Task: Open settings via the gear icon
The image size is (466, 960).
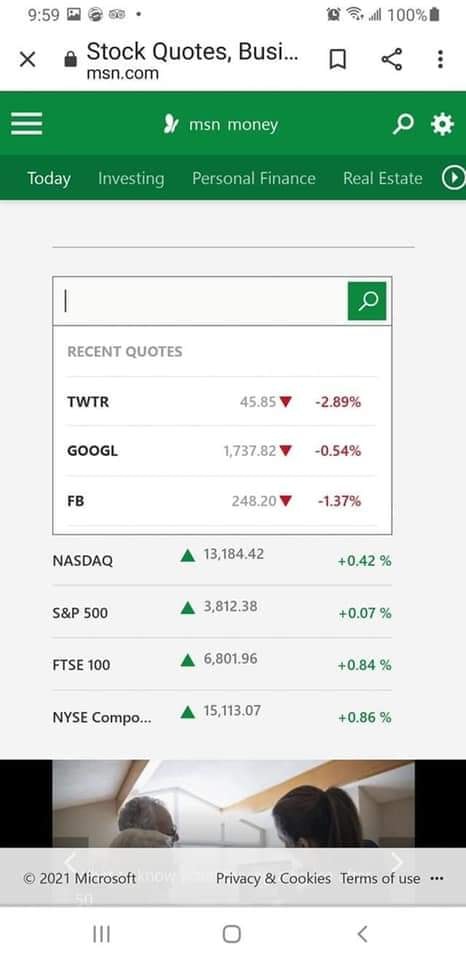Action: 442,124
